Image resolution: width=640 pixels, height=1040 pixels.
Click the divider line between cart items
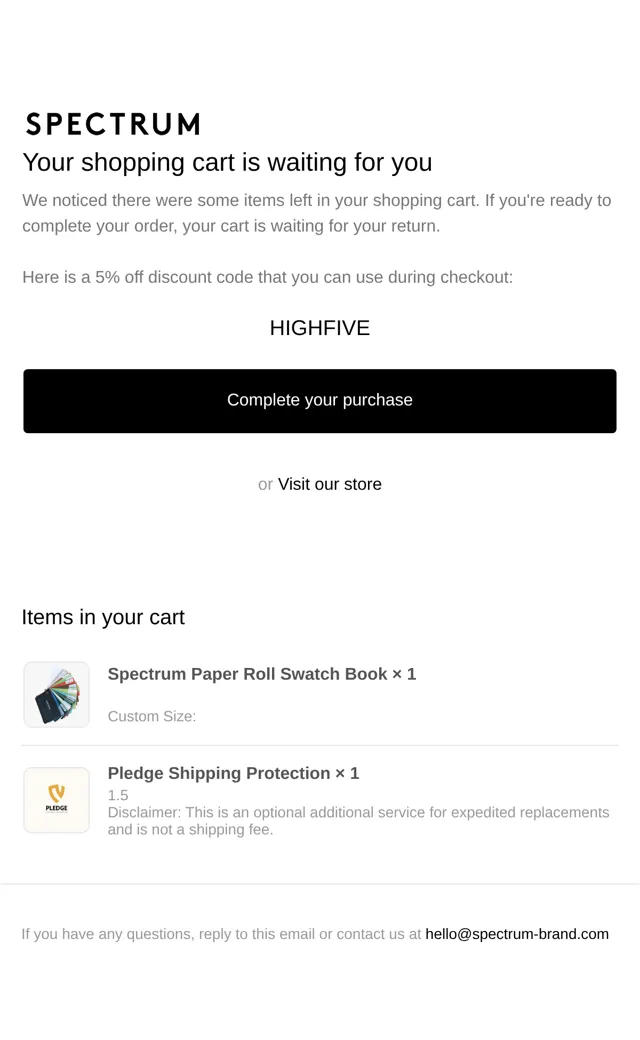tap(320, 746)
